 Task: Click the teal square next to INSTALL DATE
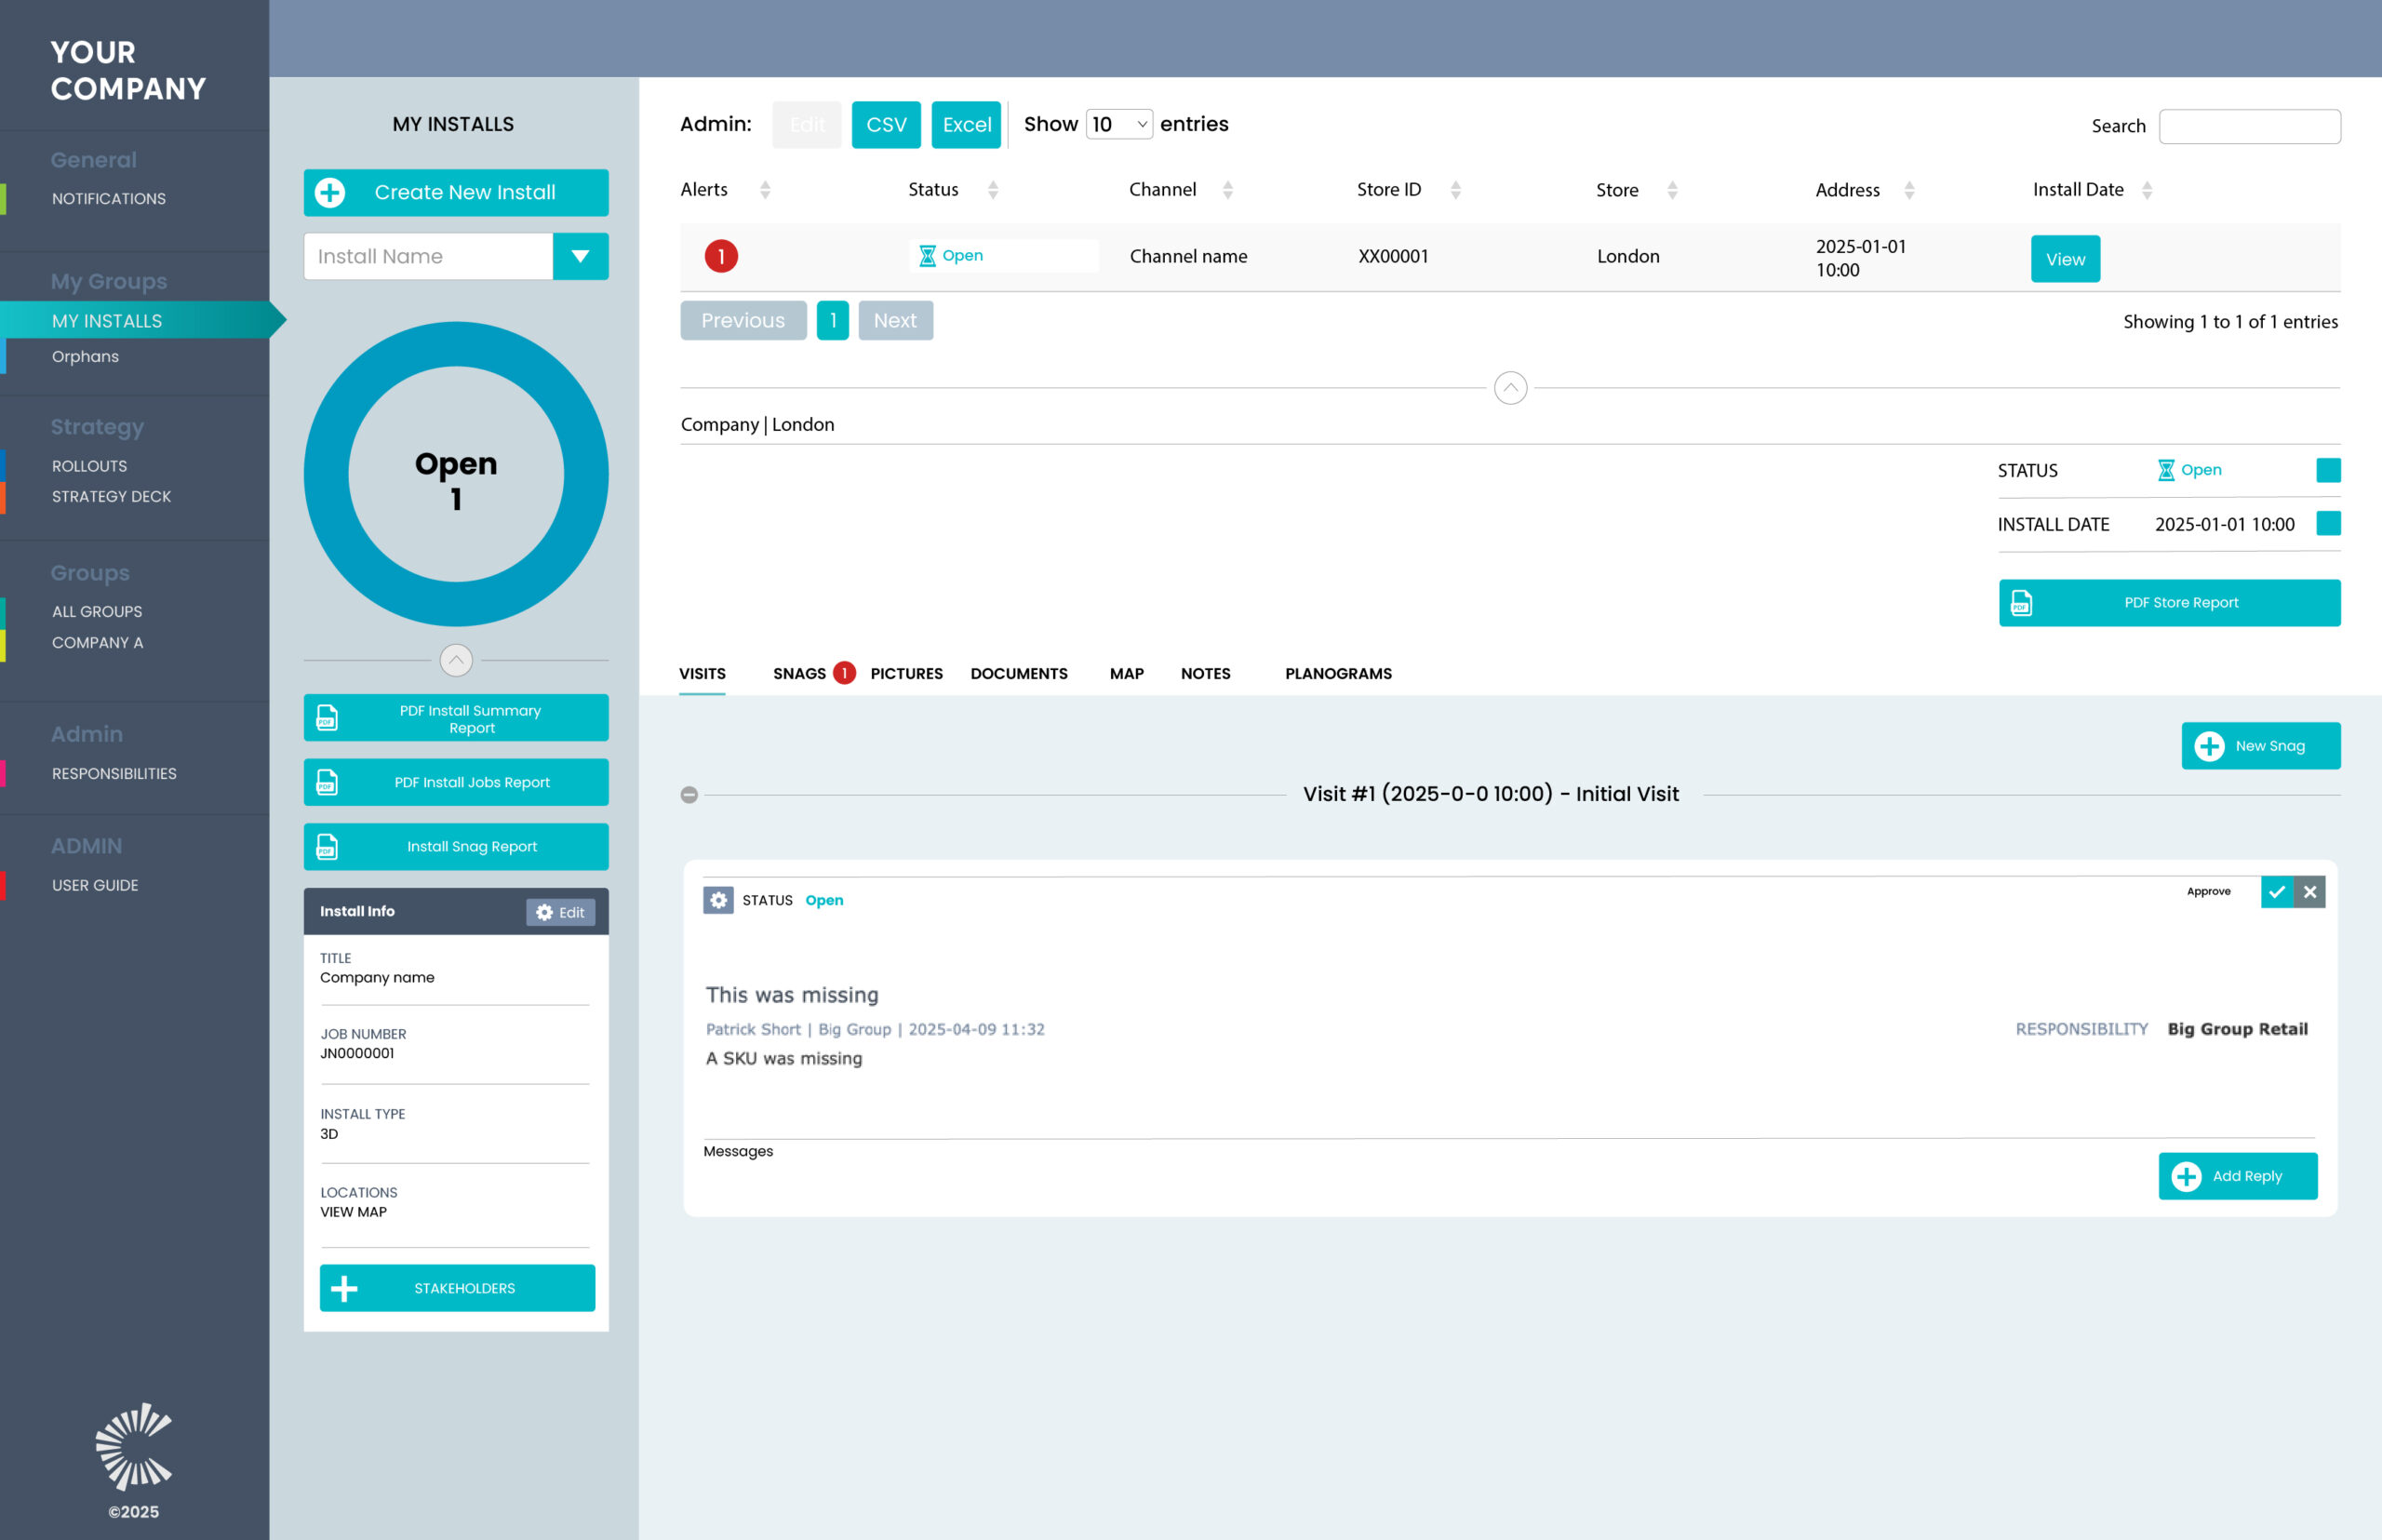point(2328,523)
